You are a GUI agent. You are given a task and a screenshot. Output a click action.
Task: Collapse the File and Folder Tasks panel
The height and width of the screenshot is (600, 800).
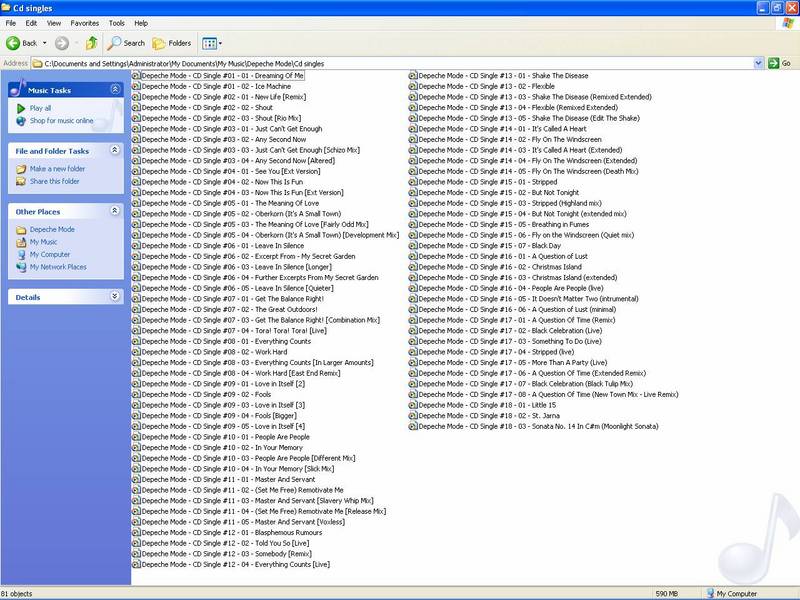(x=115, y=150)
